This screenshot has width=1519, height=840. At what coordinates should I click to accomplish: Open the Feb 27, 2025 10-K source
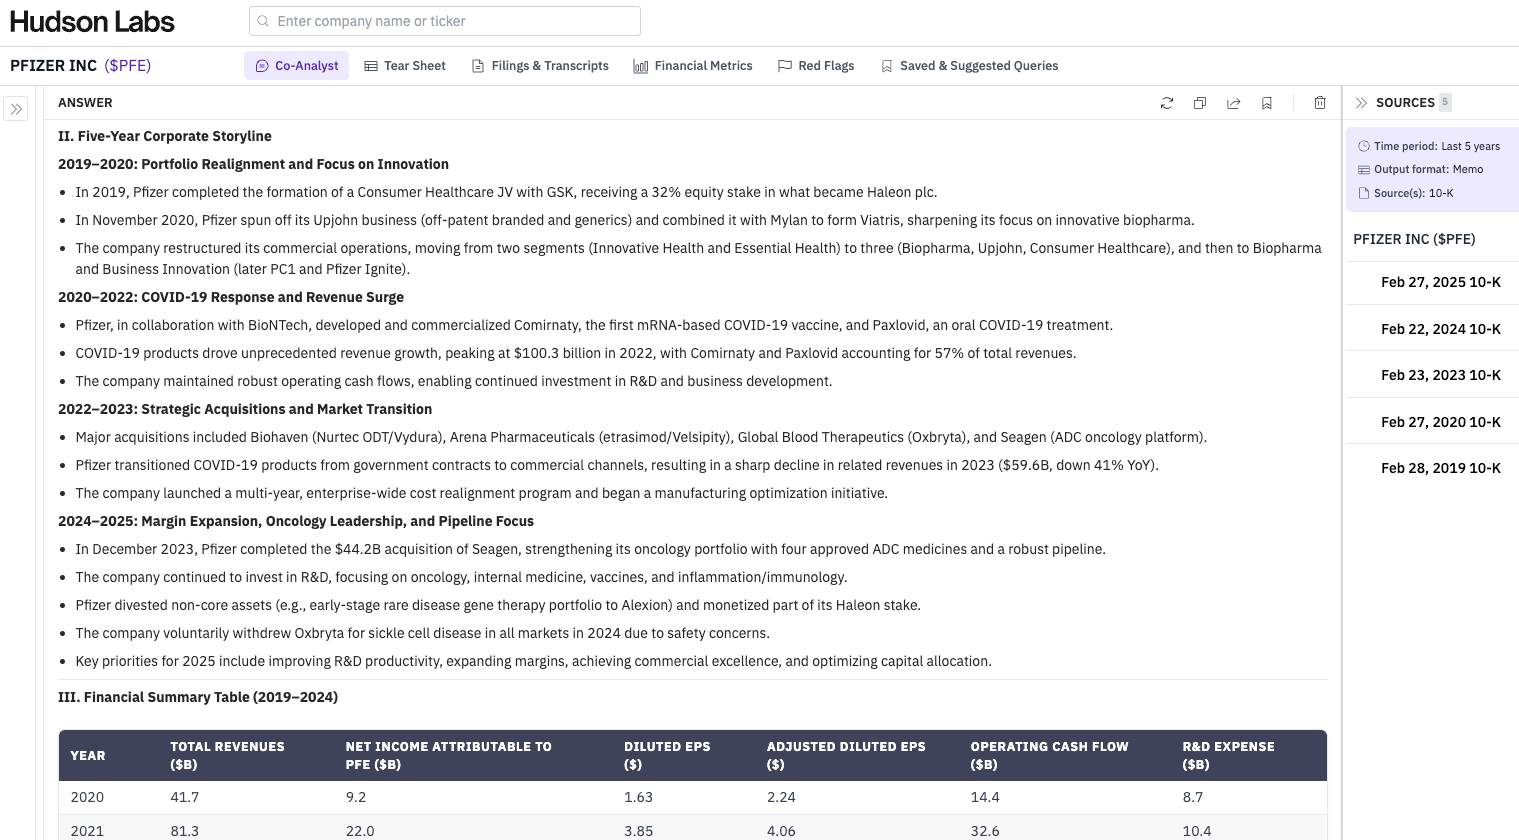tap(1440, 283)
